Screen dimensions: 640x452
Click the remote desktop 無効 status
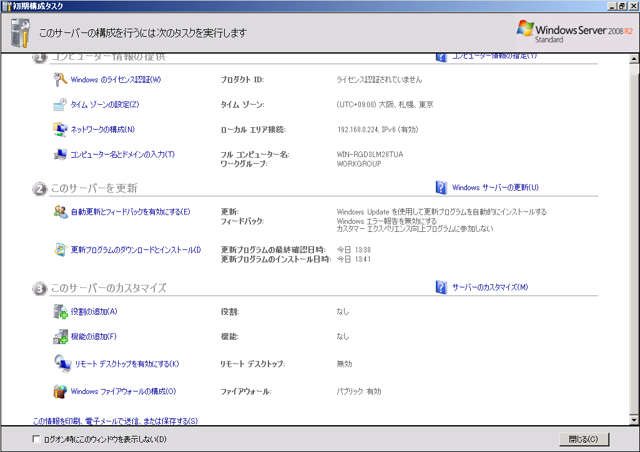[x=344, y=364]
